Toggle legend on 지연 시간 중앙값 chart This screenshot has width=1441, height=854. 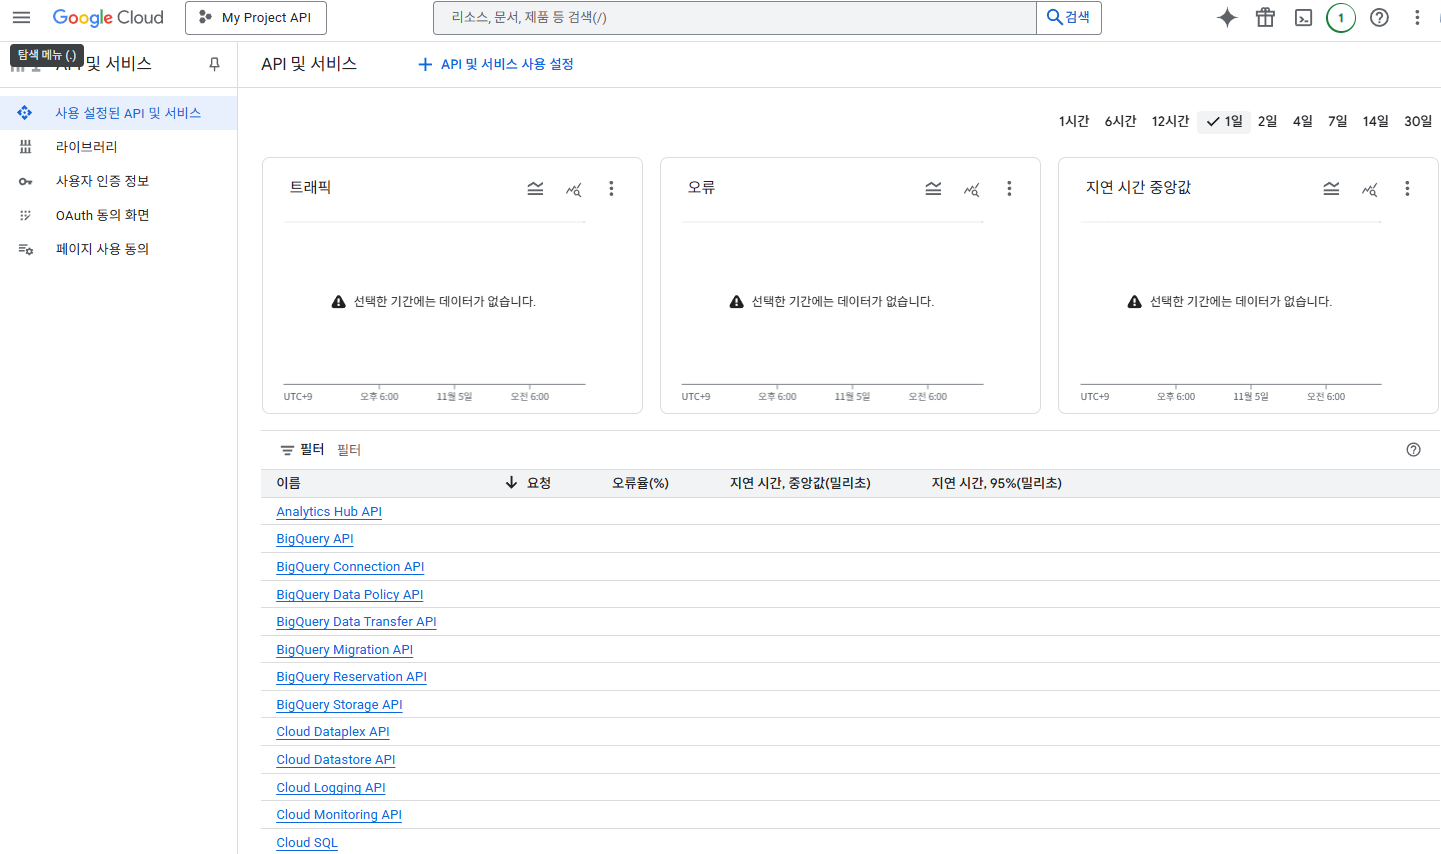(x=1331, y=188)
